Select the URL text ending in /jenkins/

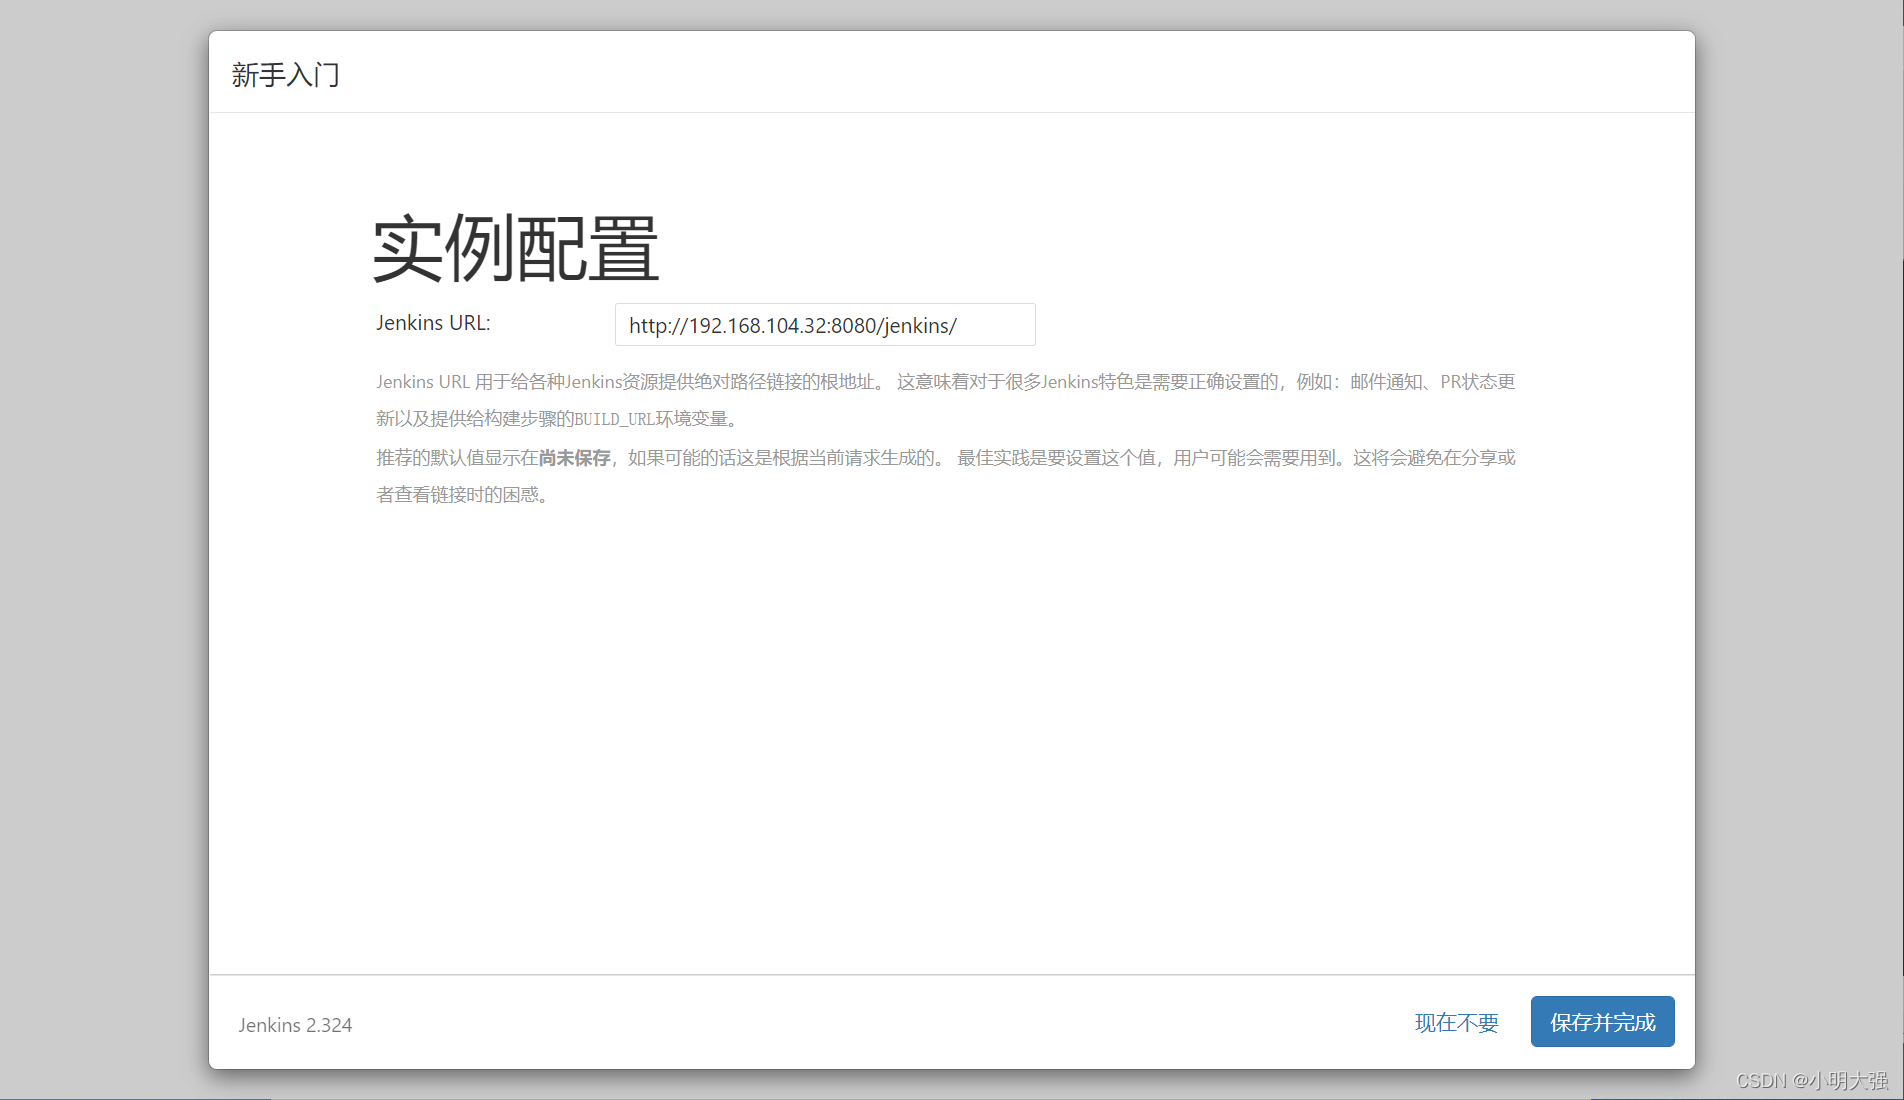[x=792, y=324]
